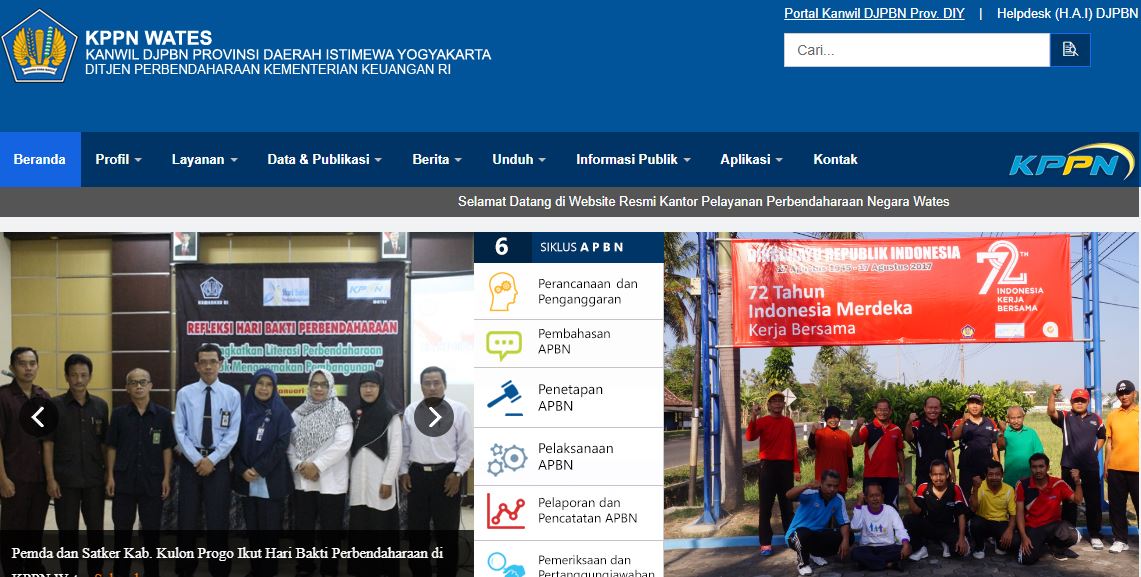Open Portal Kanwil DJPBN Prov. DIY link
Viewport: 1141px width, 577px height.
(874, 13)
